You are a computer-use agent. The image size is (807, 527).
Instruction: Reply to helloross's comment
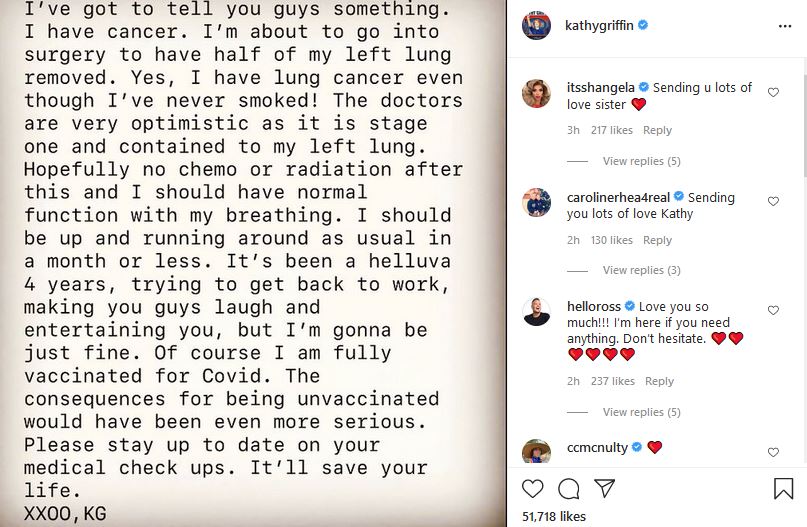click(659, 381)
